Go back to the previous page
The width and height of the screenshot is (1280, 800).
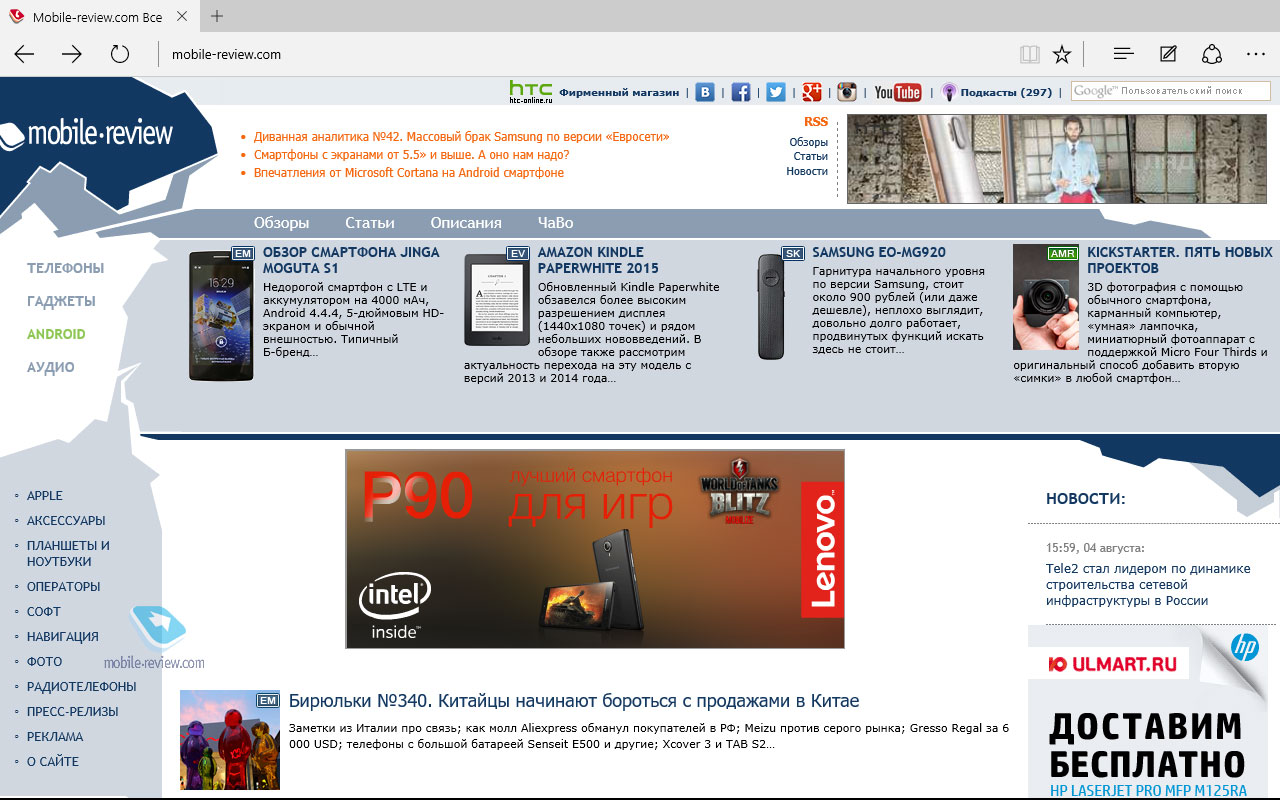pos(24,55)
